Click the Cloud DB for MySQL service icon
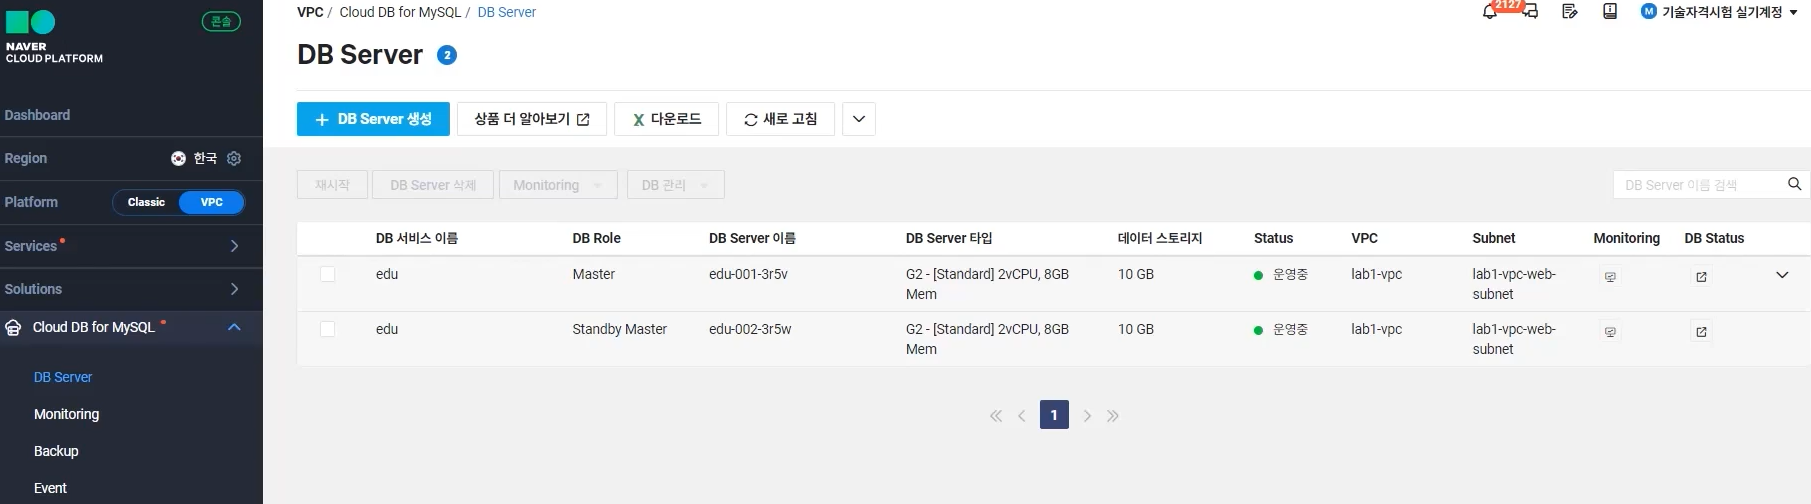Screen dimensions: 1811x504 [14, 328]
